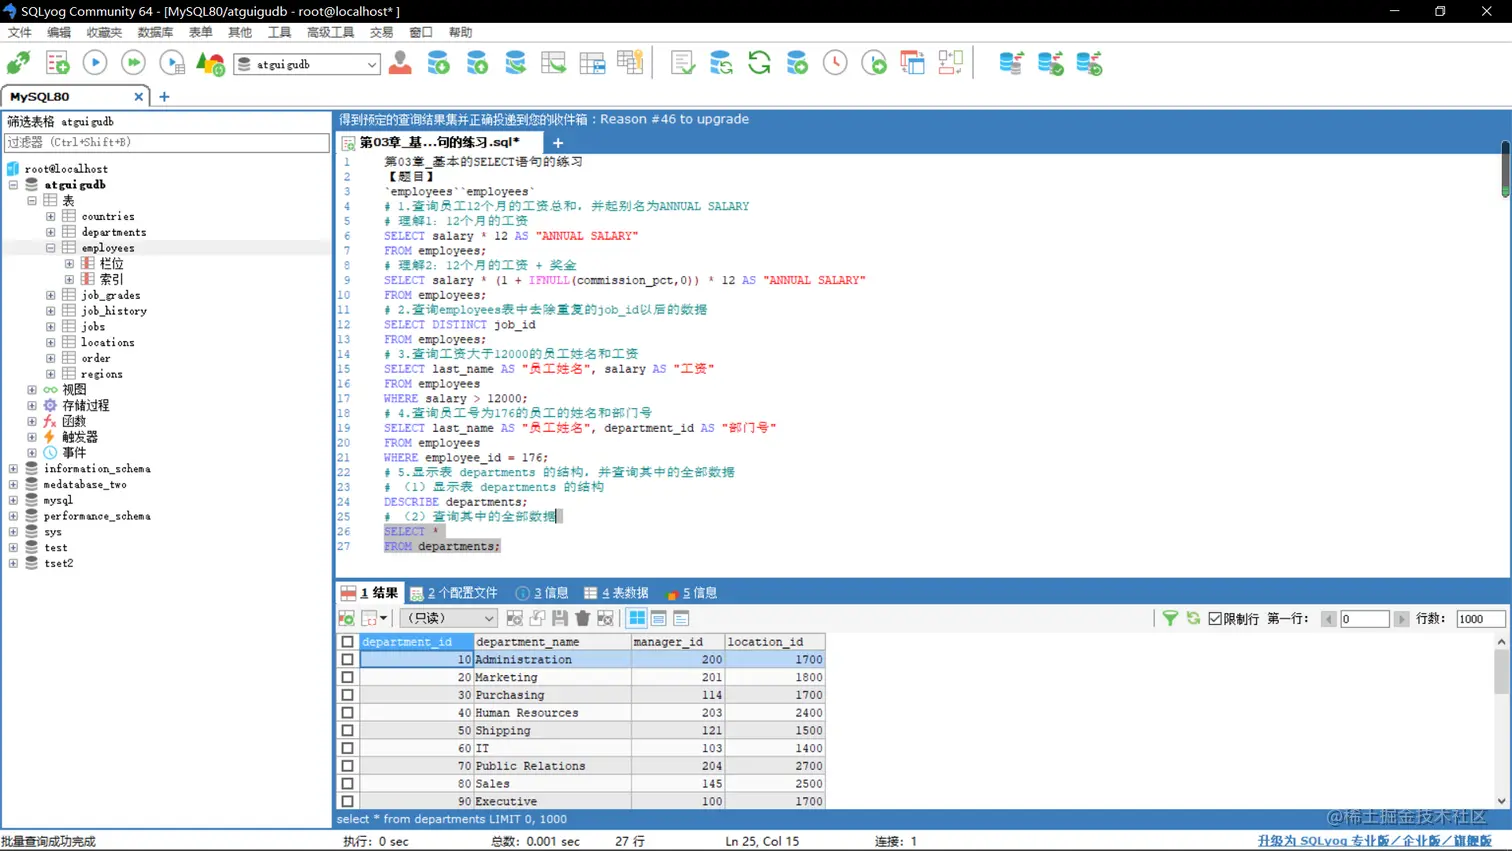This screenshot has width=1512, height=851.
Task: Switch to the 2 个配置文件 tab
Action: coord(453,593)
